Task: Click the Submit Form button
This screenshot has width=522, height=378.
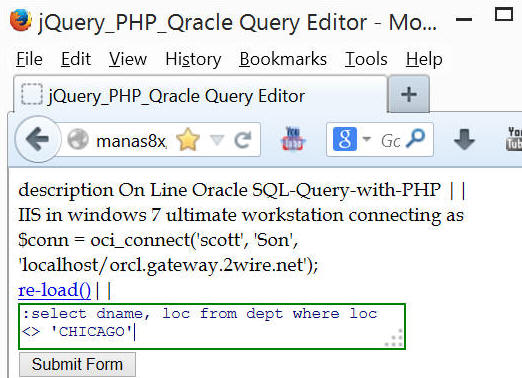Action: (x=77, y=364)
